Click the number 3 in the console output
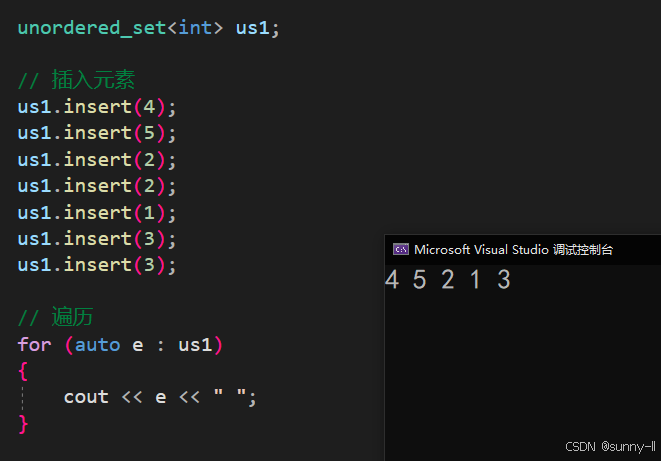The image size is (661, 461). pos(503,281)
